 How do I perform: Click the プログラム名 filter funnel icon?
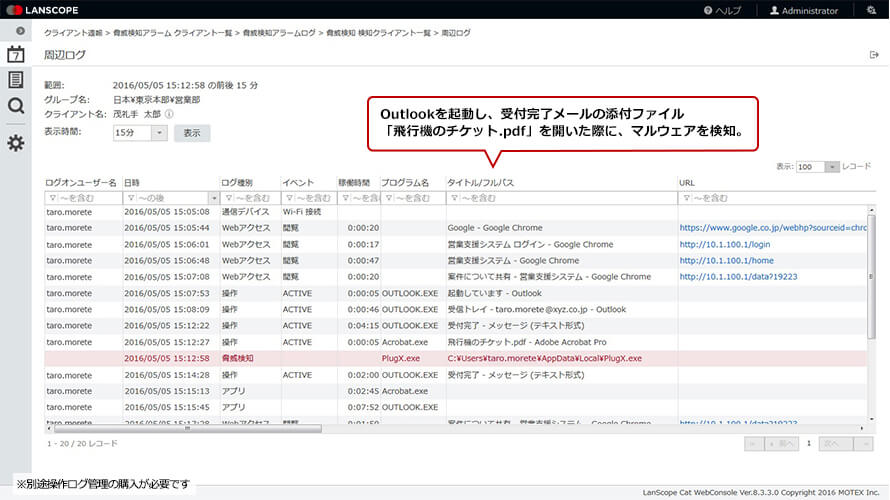coord(389,198)
